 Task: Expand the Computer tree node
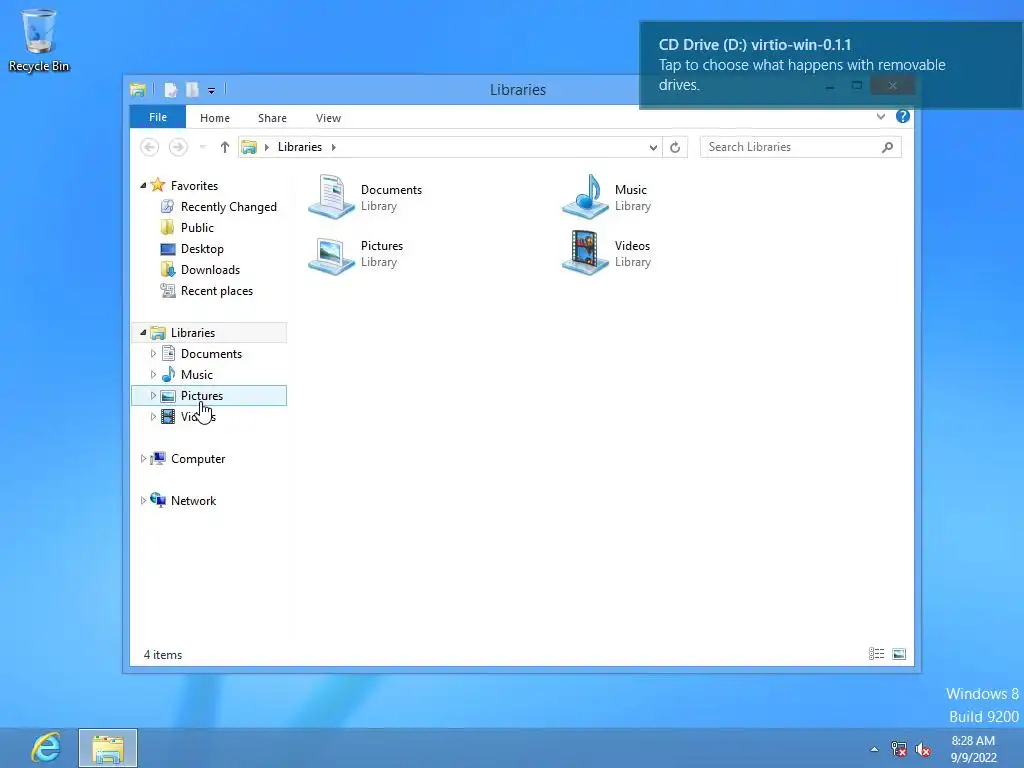tap(143, 458)
